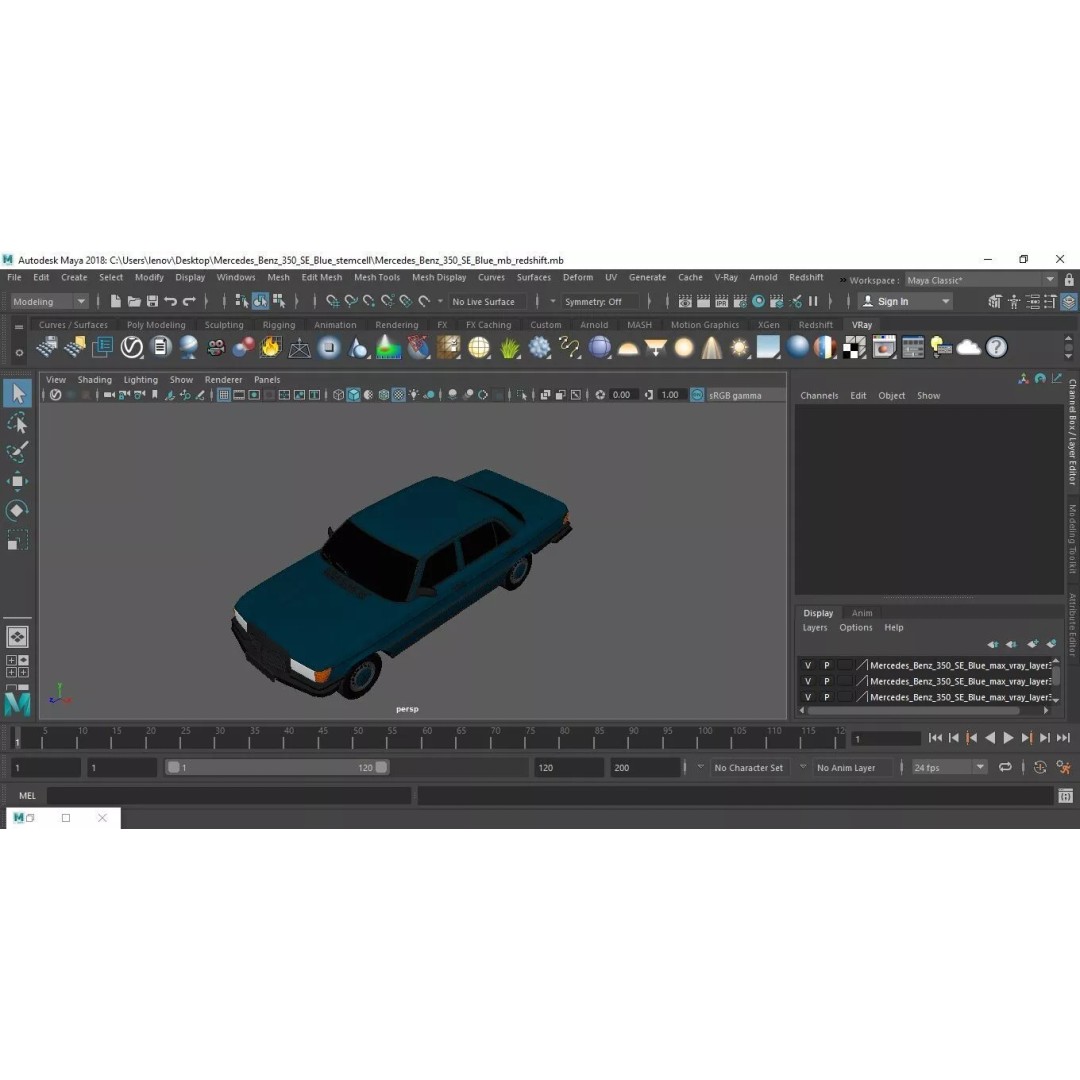Activate the Move tool in toolbox
This screenshot has height=1080, width=1080.
pyautogui.click(x=18, y=481)
